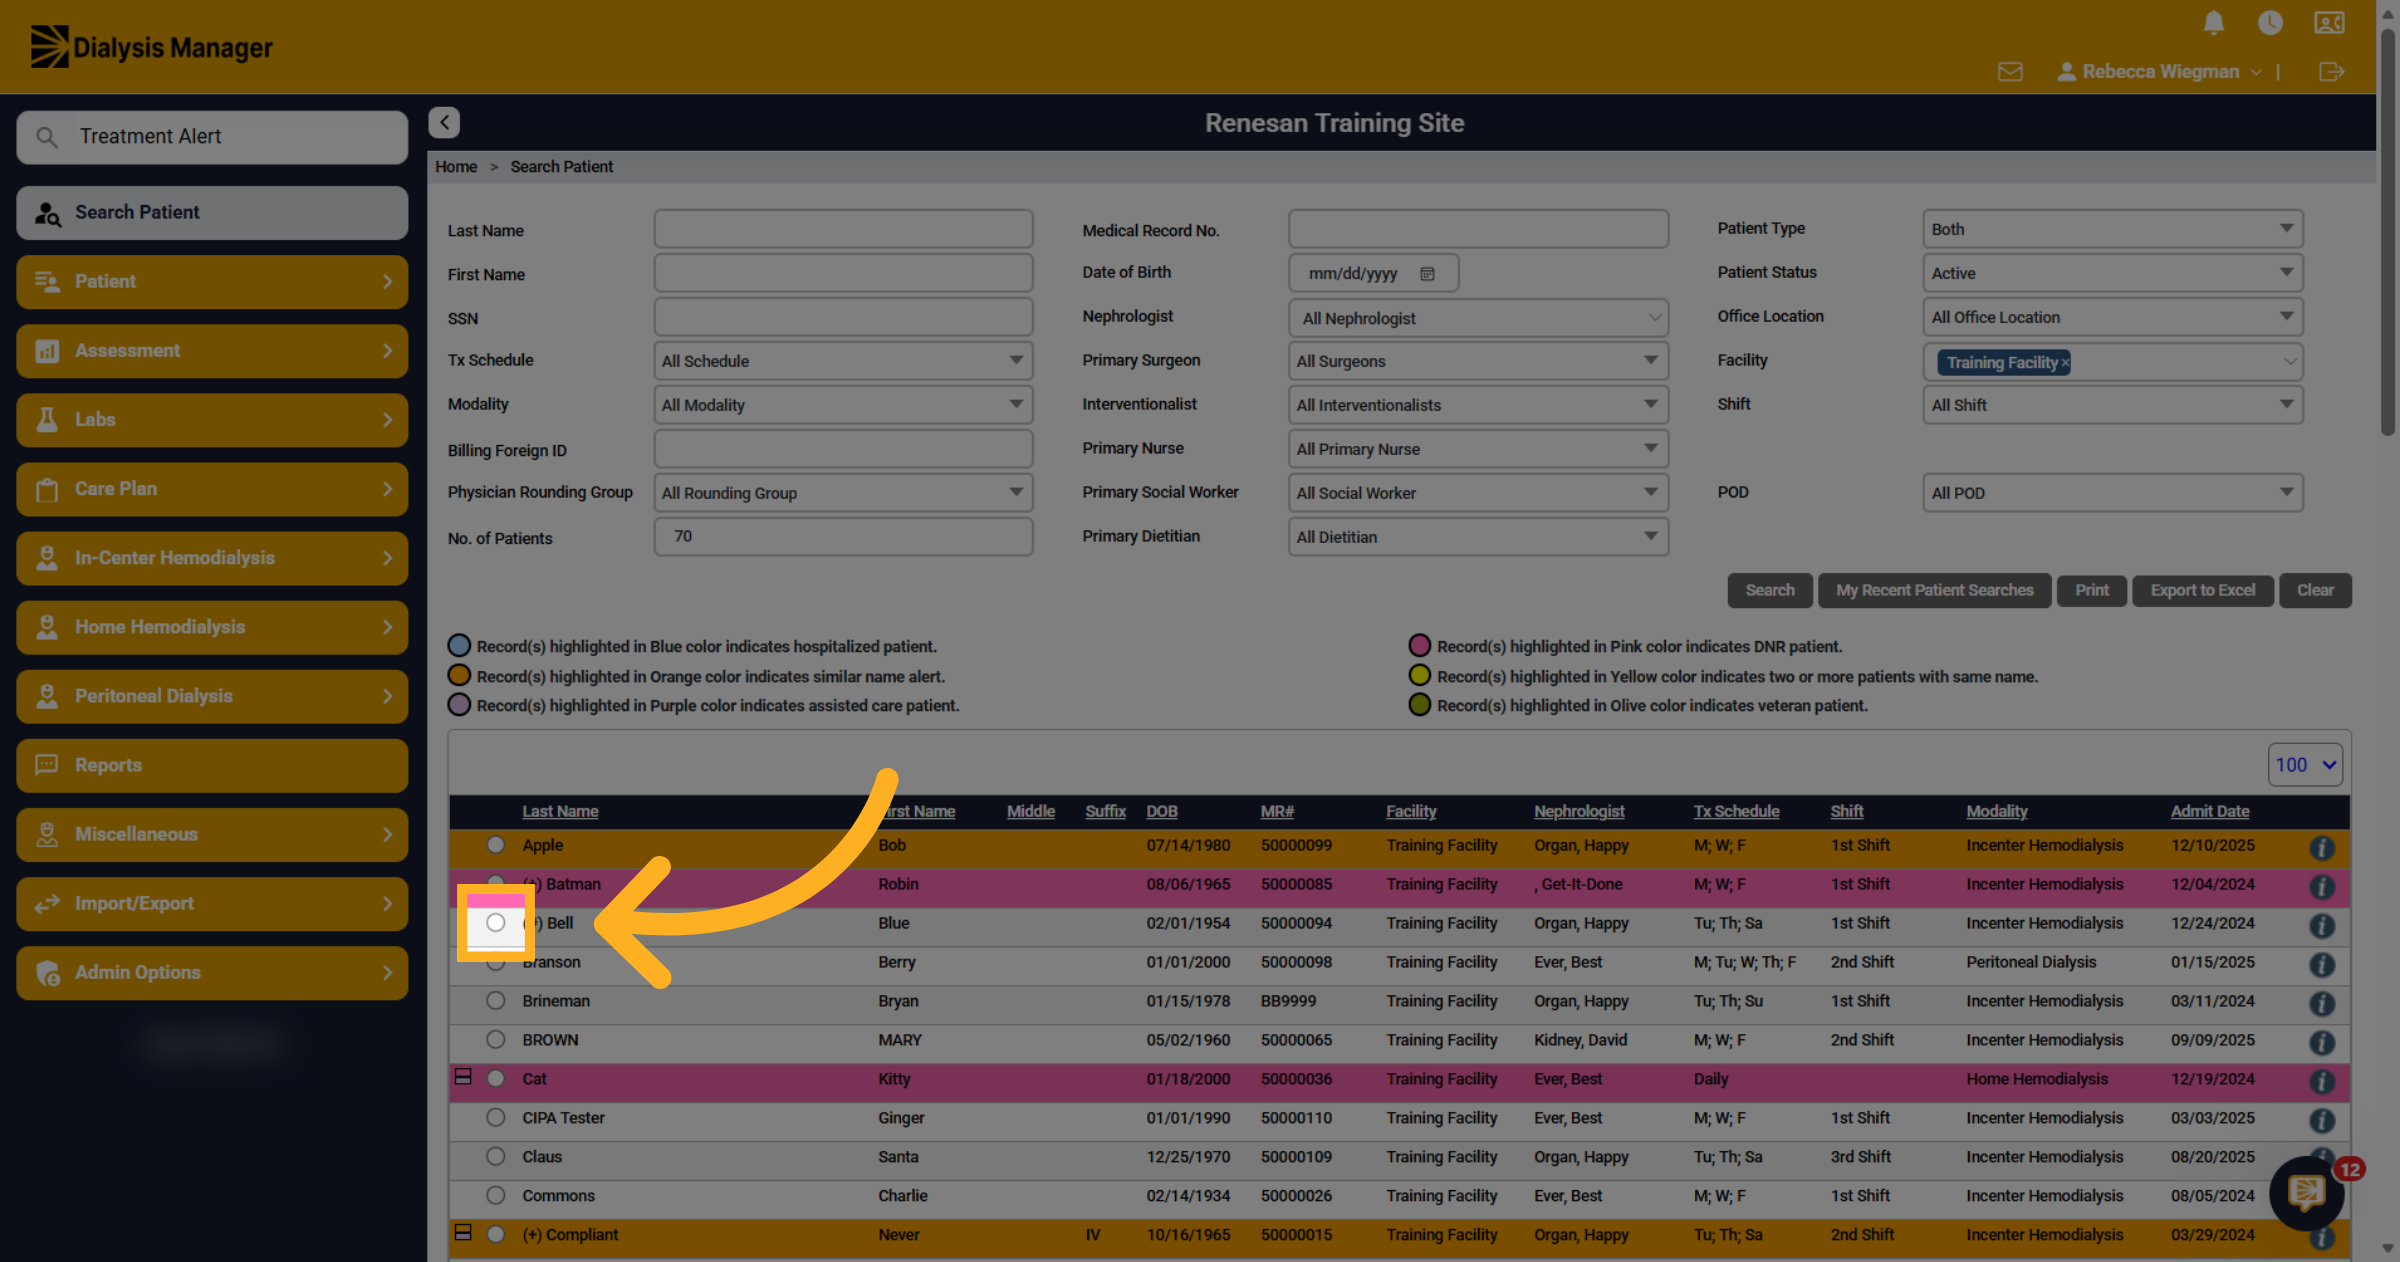
Task: Remove the Training Facility tag
Action: 2065,362
